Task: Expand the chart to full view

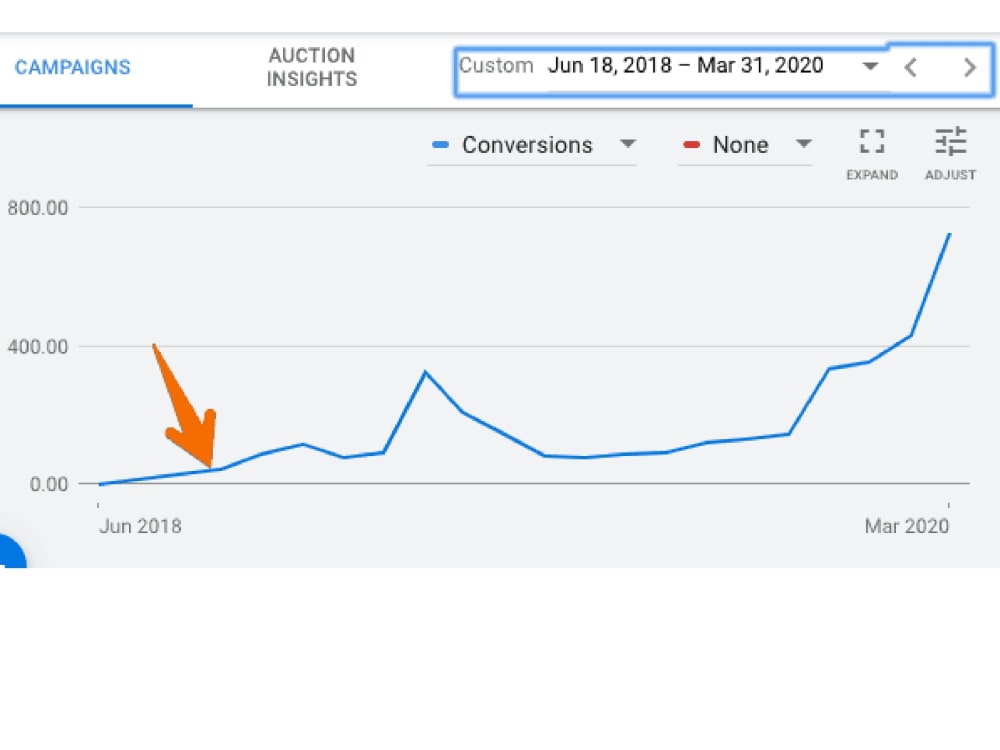Action: (x=872, y=154)
